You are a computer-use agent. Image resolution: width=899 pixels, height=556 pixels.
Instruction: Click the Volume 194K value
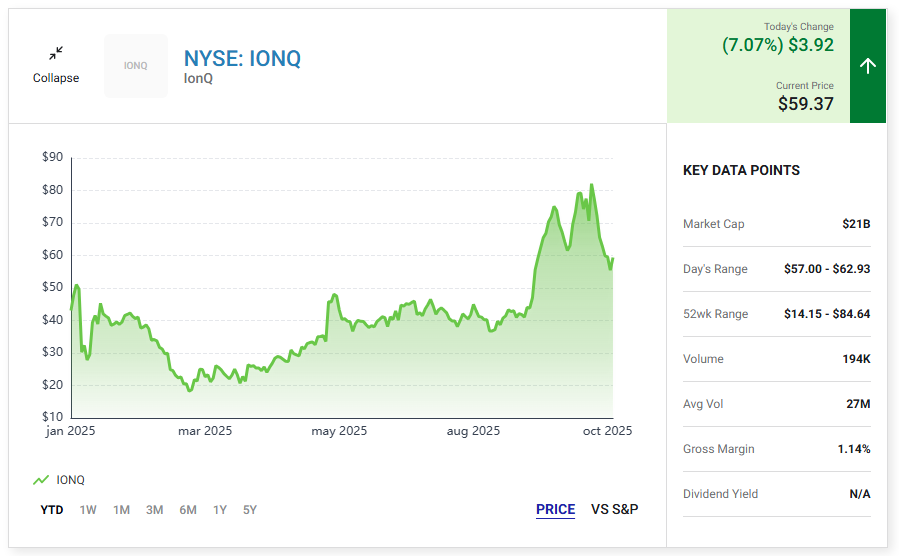tap(856, 359)
